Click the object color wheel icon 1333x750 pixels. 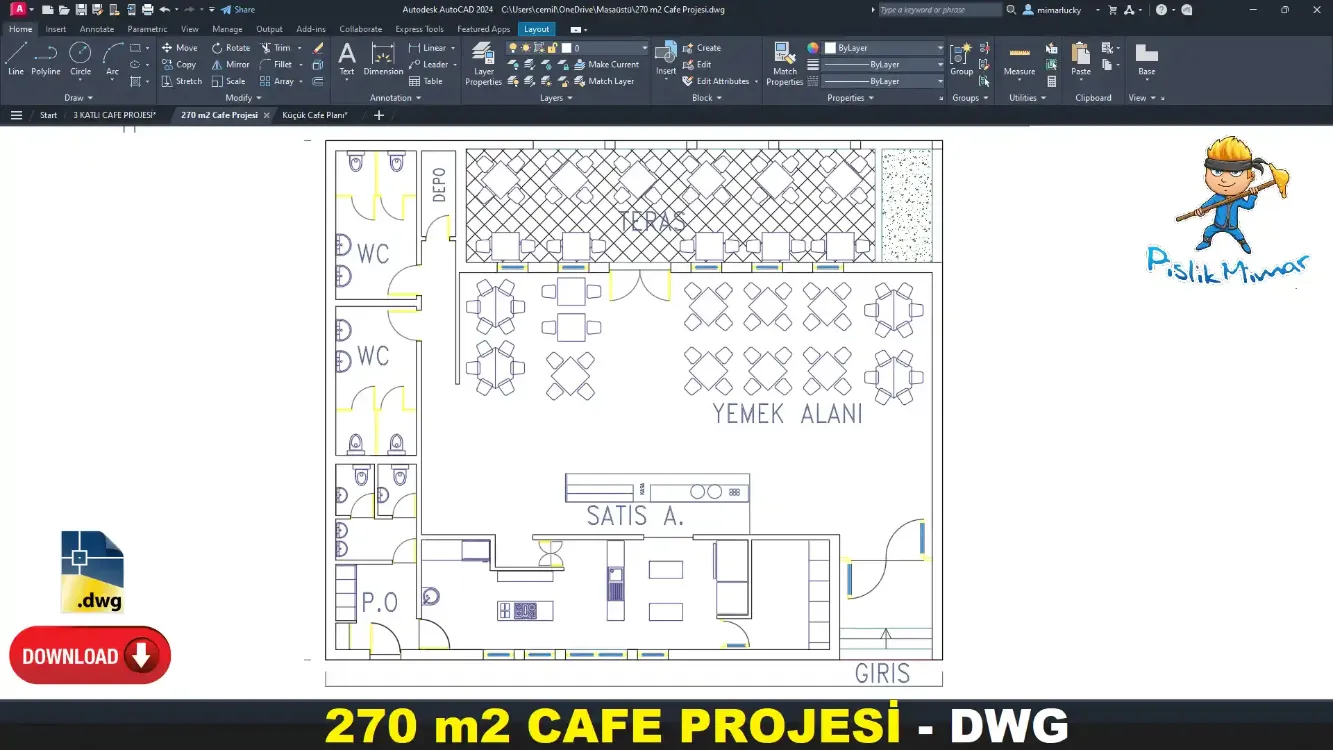[x=812, y=48]
